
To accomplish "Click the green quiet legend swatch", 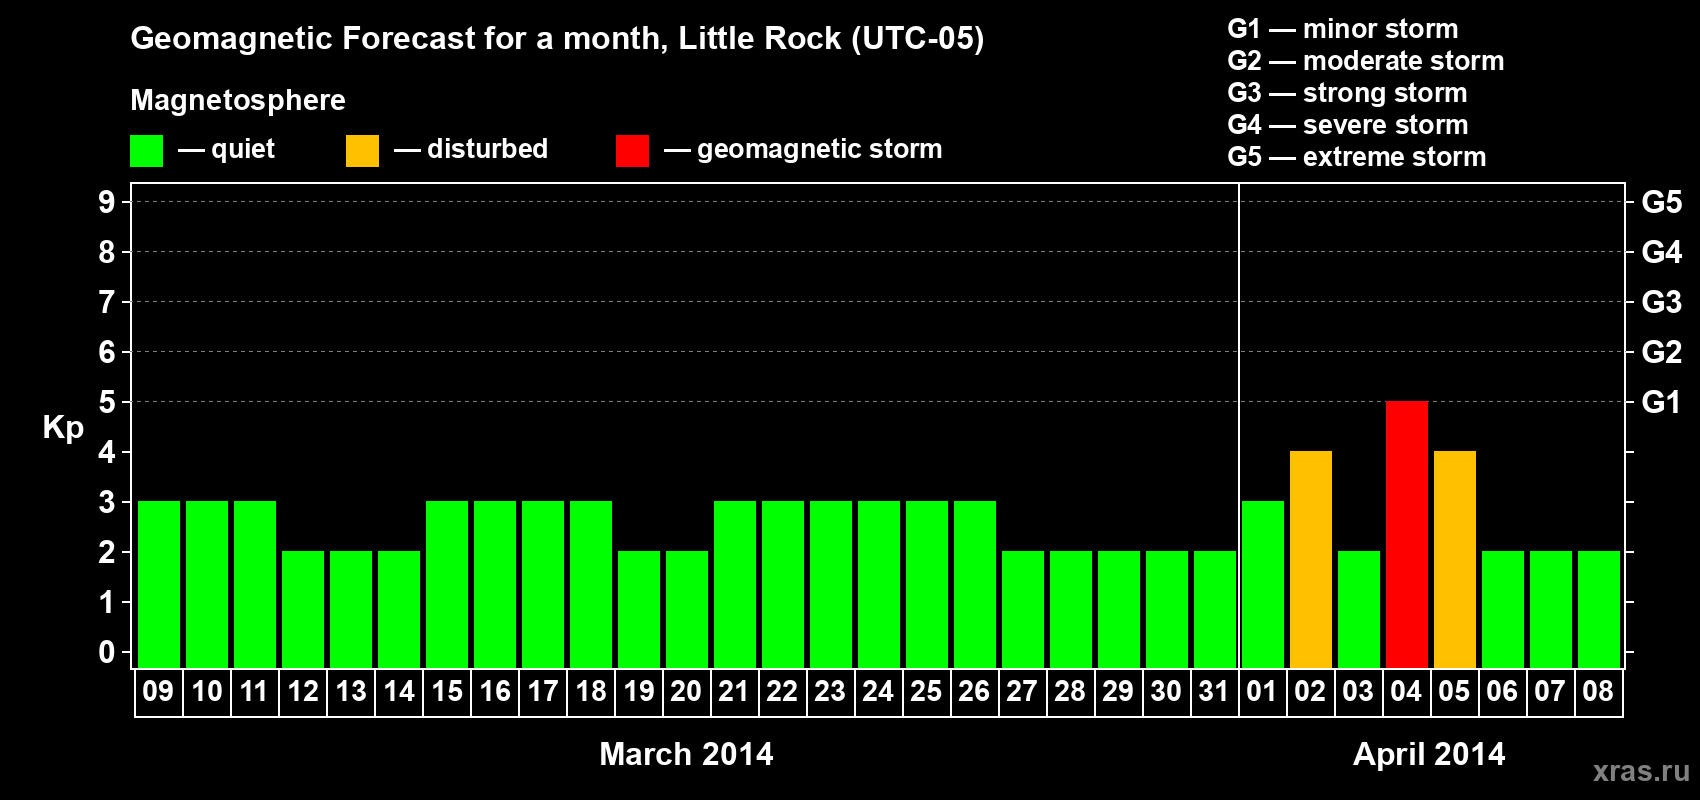I will pos(146,151).
